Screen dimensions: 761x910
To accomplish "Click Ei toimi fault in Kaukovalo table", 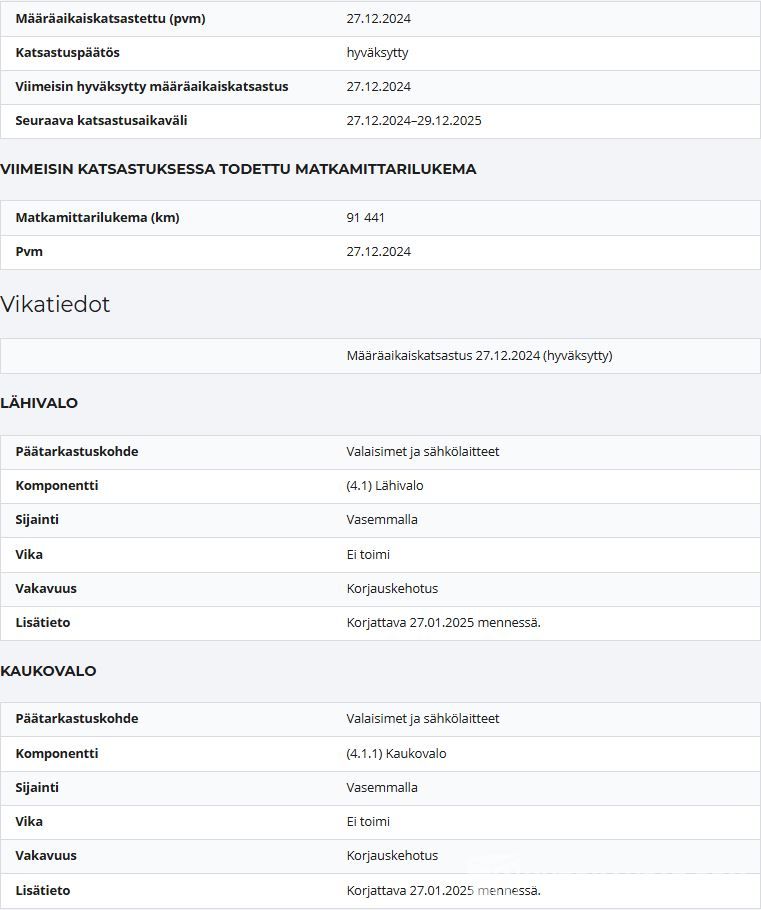I will pyautogui.click(x=368, y=822).
